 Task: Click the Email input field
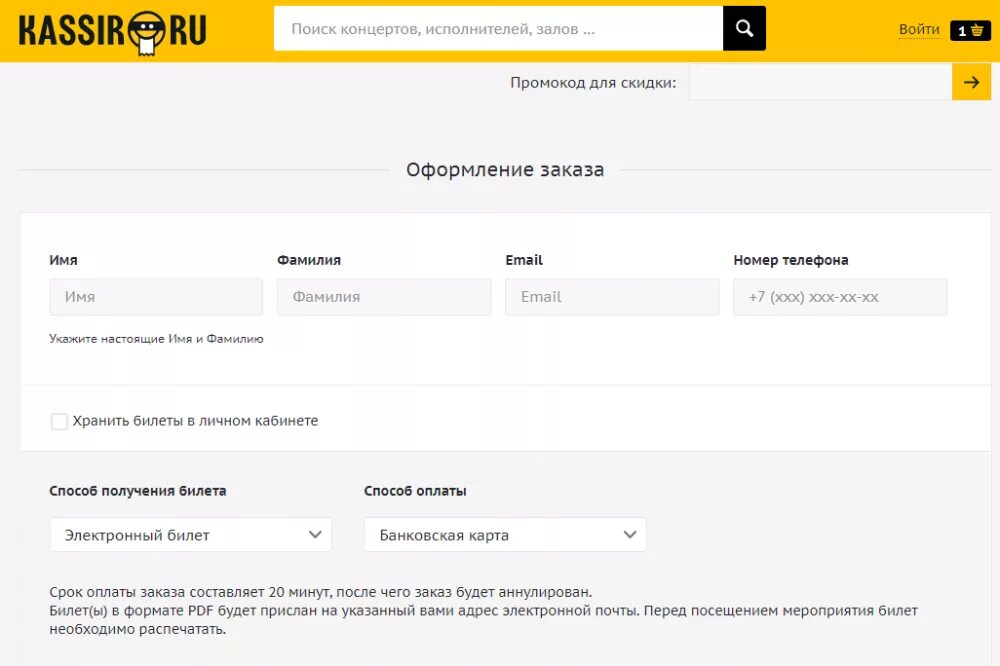[x=612, y=297]
